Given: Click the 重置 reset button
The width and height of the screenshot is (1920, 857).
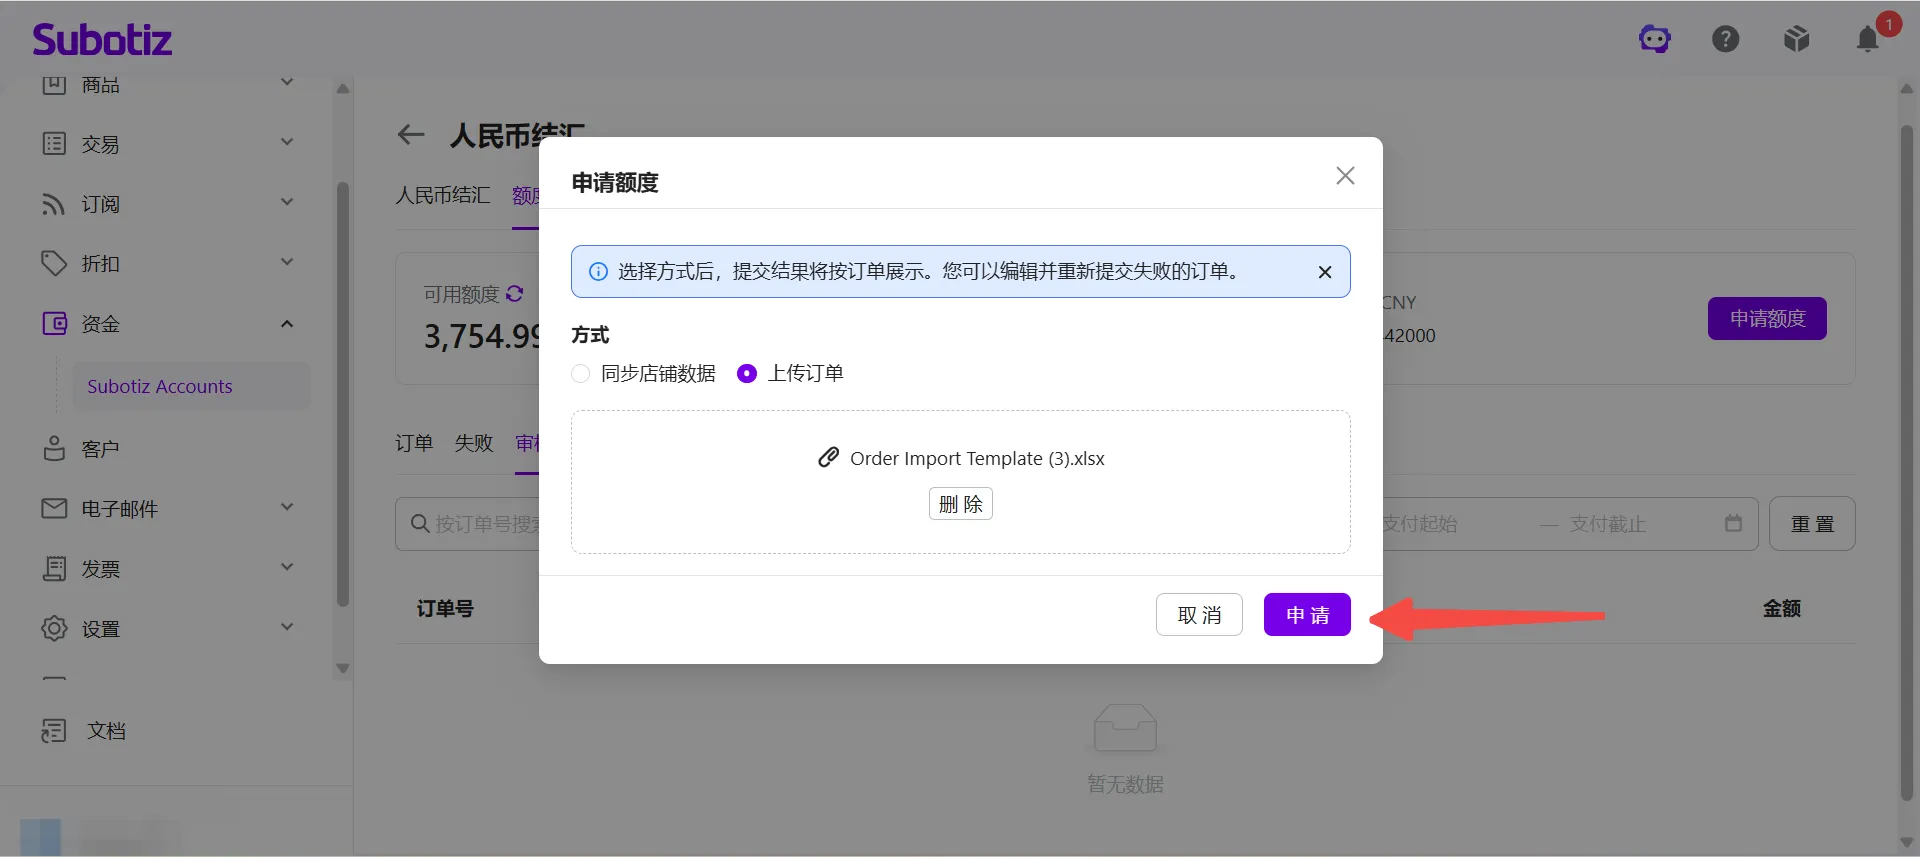Looking at the screenshot, I should tap(1812, 524).
